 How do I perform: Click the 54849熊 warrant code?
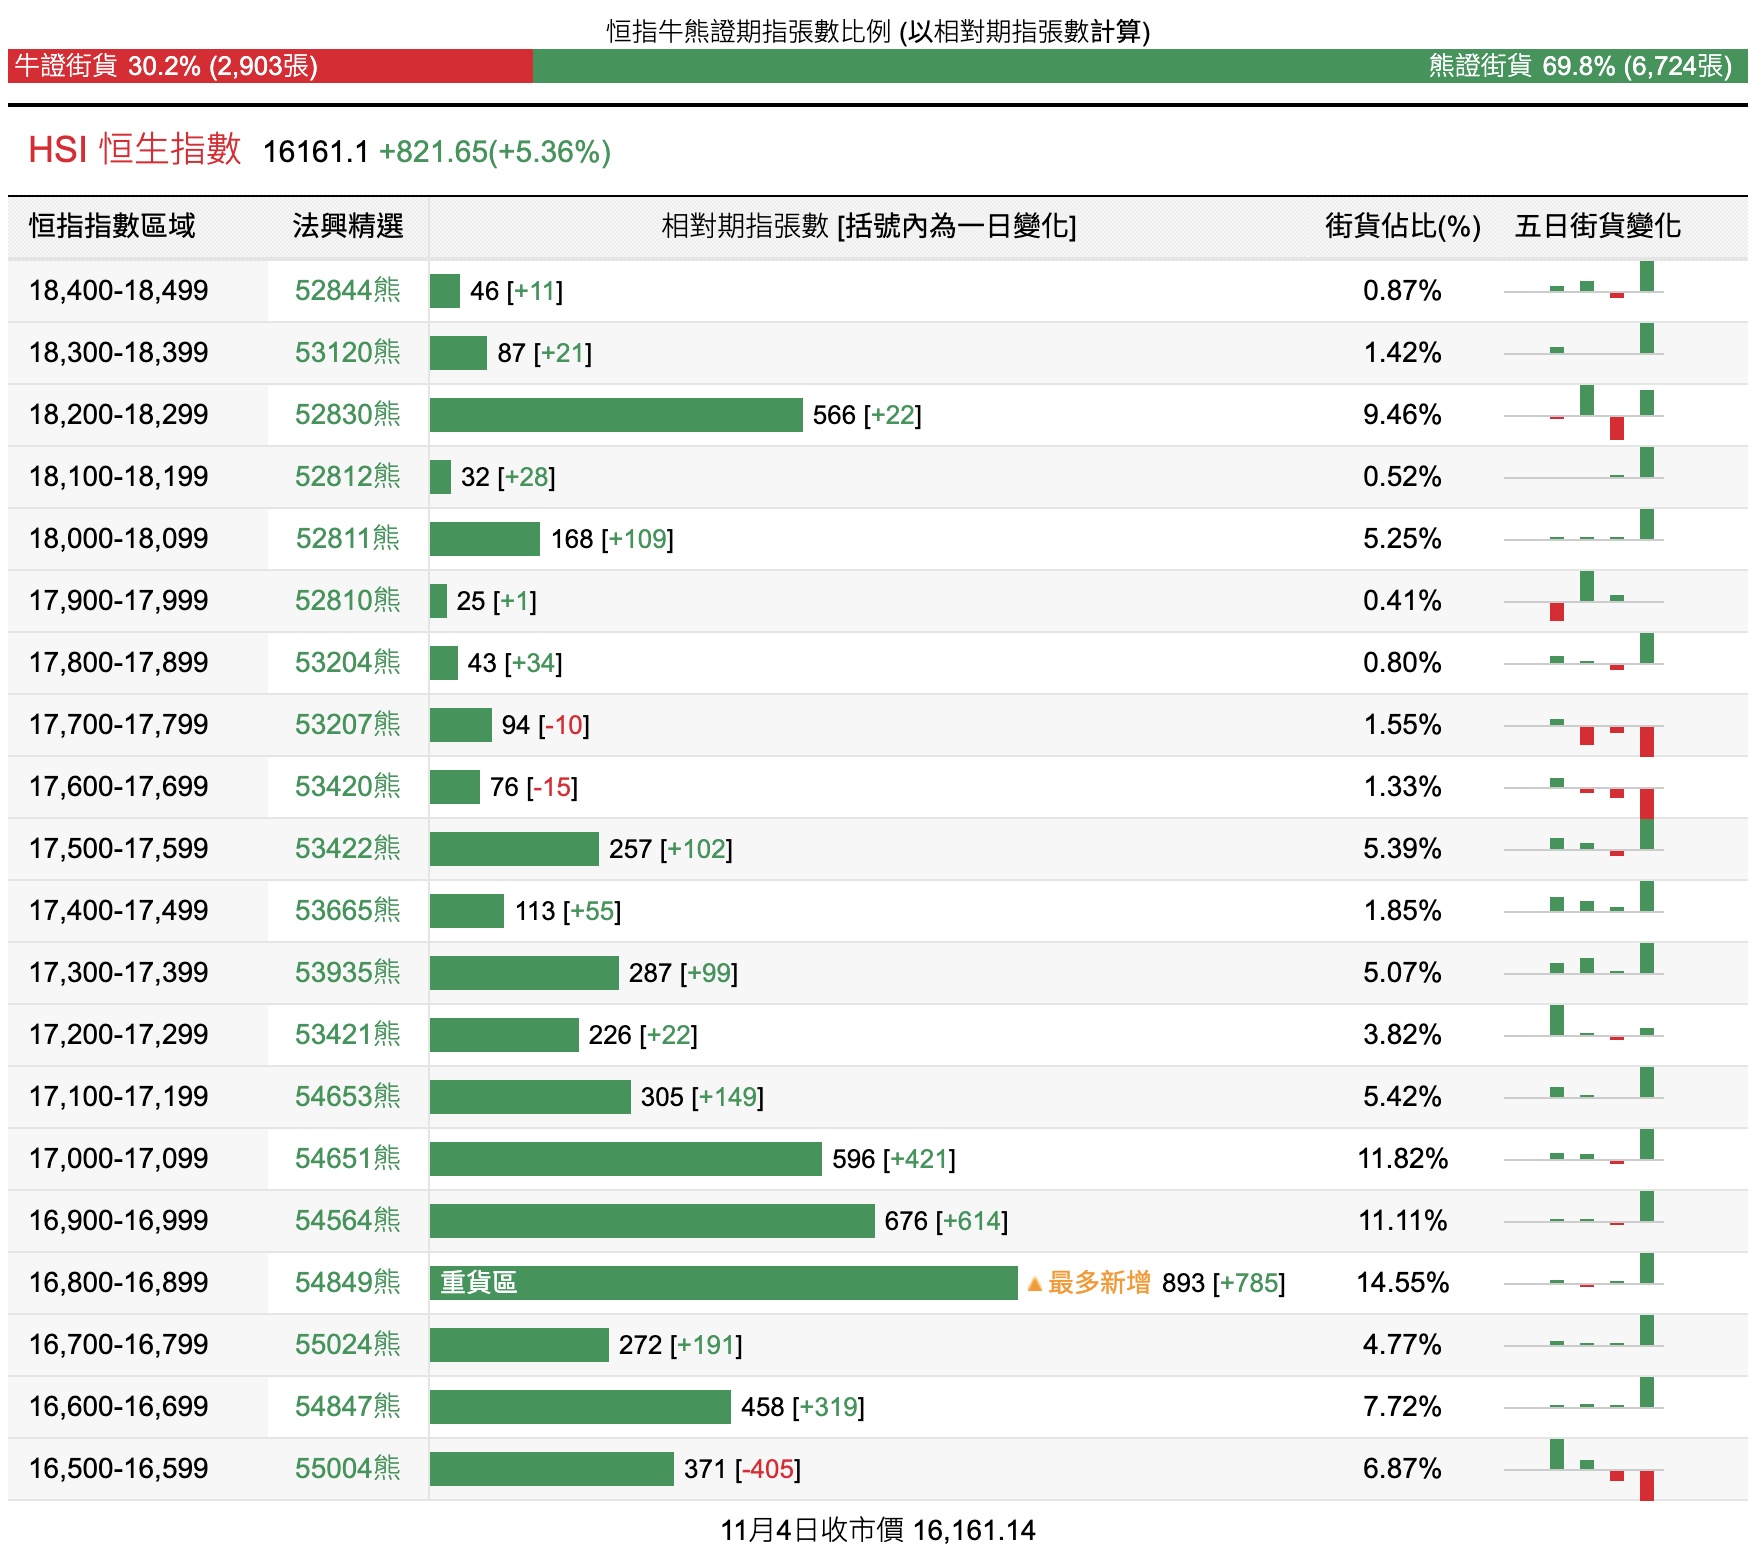pyautogui.click(x=347, y=1283)
